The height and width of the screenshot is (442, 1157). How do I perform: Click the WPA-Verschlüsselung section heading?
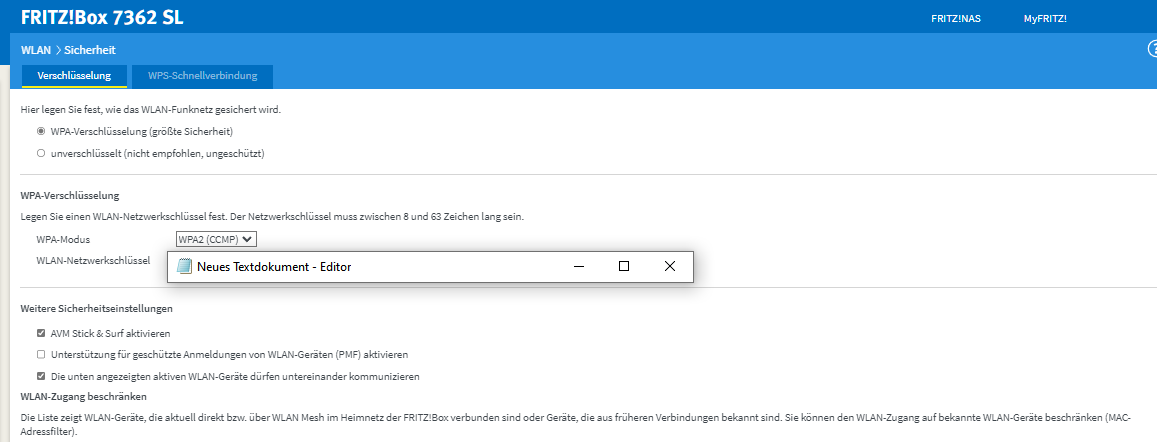pos(70,196)
